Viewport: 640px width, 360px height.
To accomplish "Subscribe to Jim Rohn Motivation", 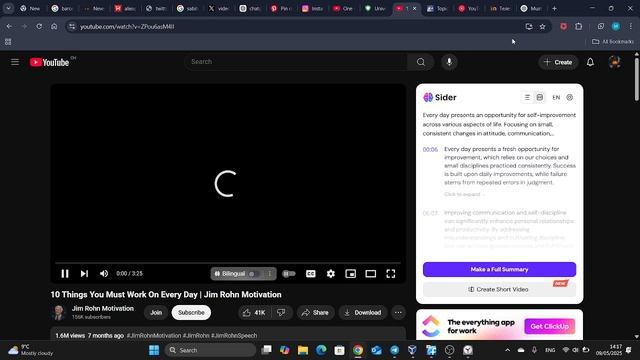I will [x=191, y=313].
